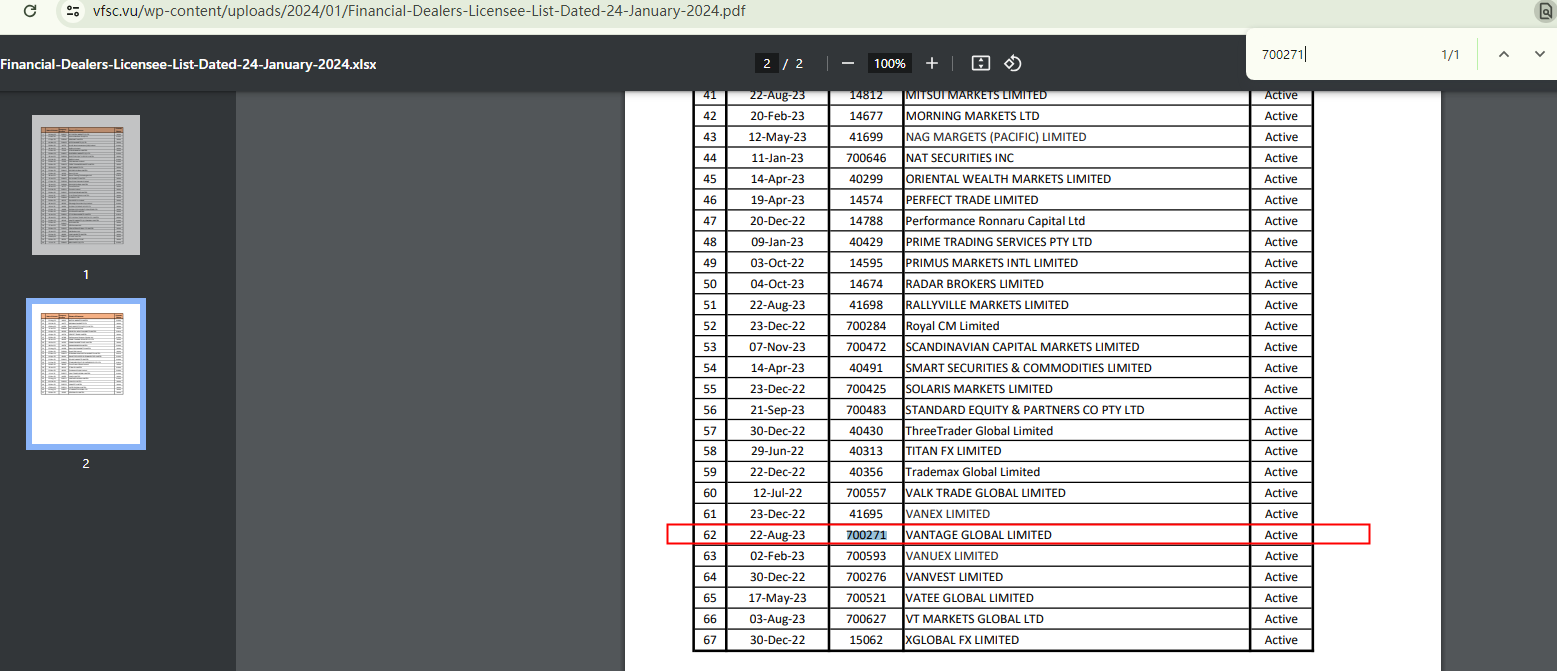Image resolution: width=1557 pixels, height=671 pixels.
Task: Go to next search match arrow
Action: pos(1539,55)
